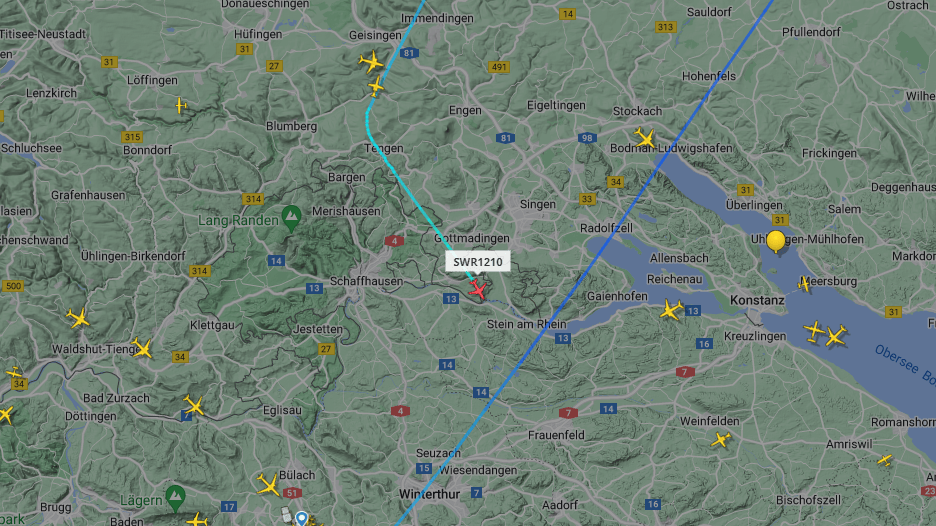The image size is (936, 526).
Task: Open the Lägern mountain marker
Action: click(x=175, y=498)
